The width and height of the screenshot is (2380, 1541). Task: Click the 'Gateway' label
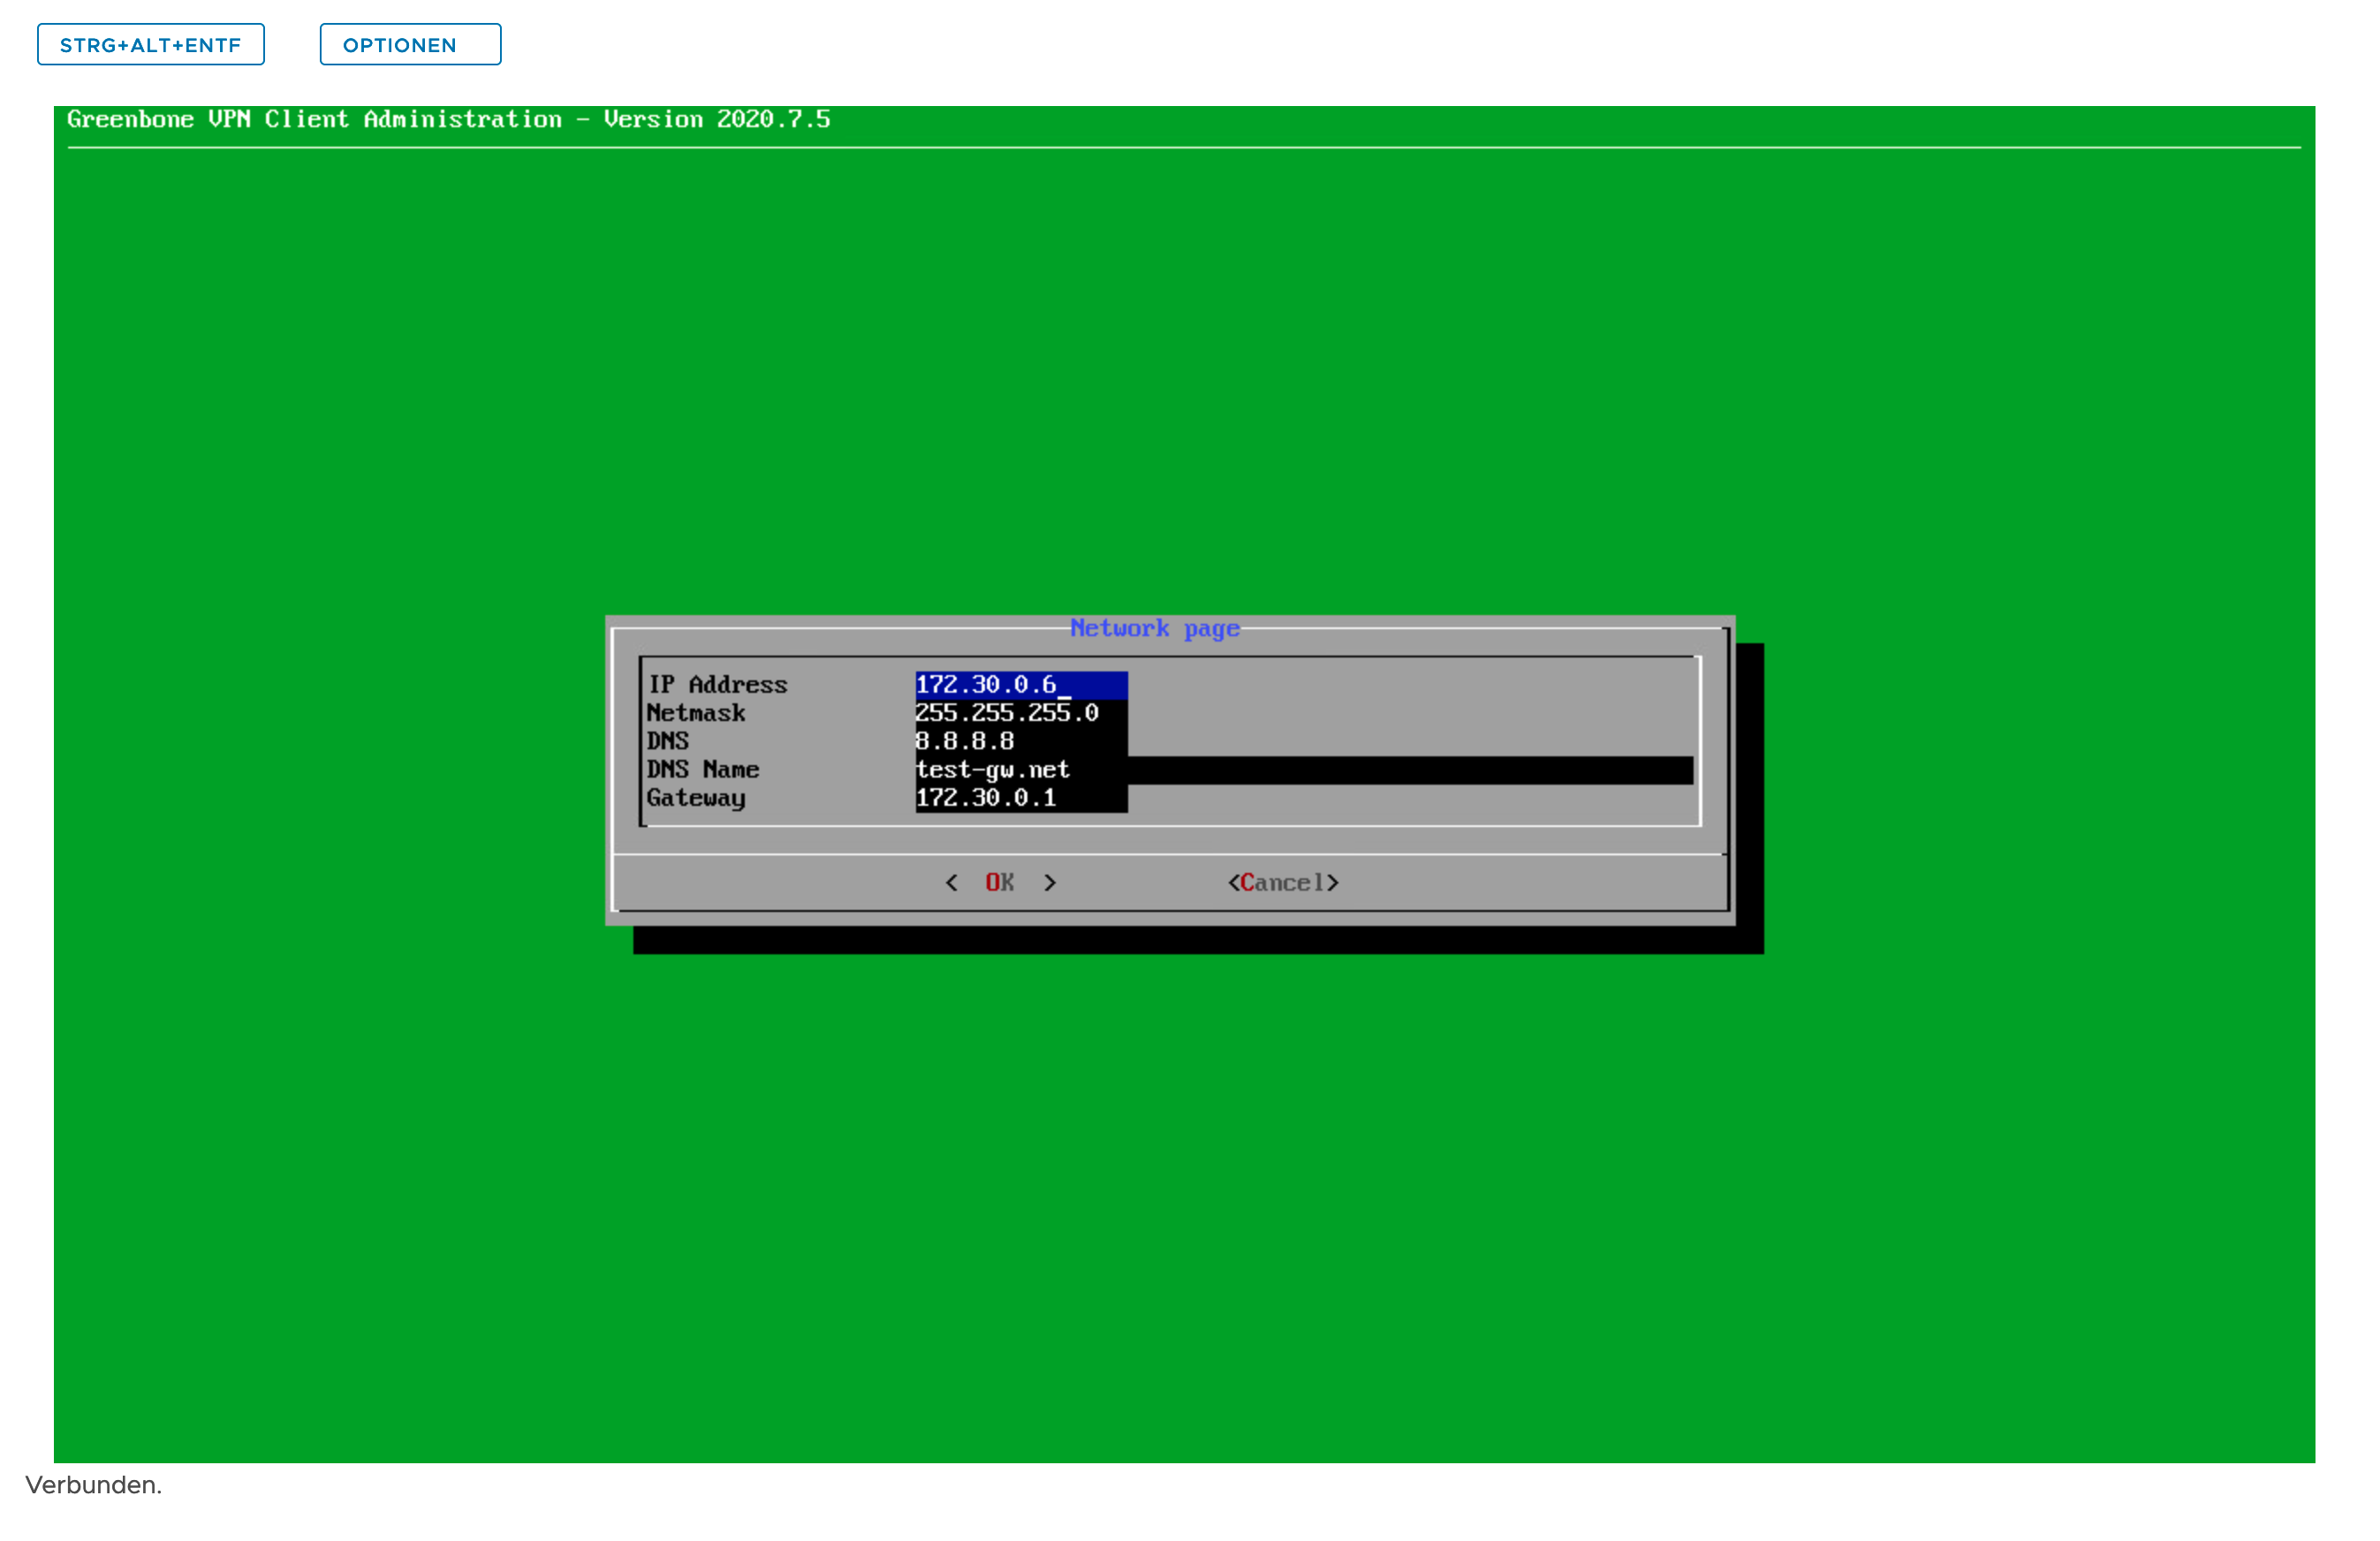[x=696, y=799]
